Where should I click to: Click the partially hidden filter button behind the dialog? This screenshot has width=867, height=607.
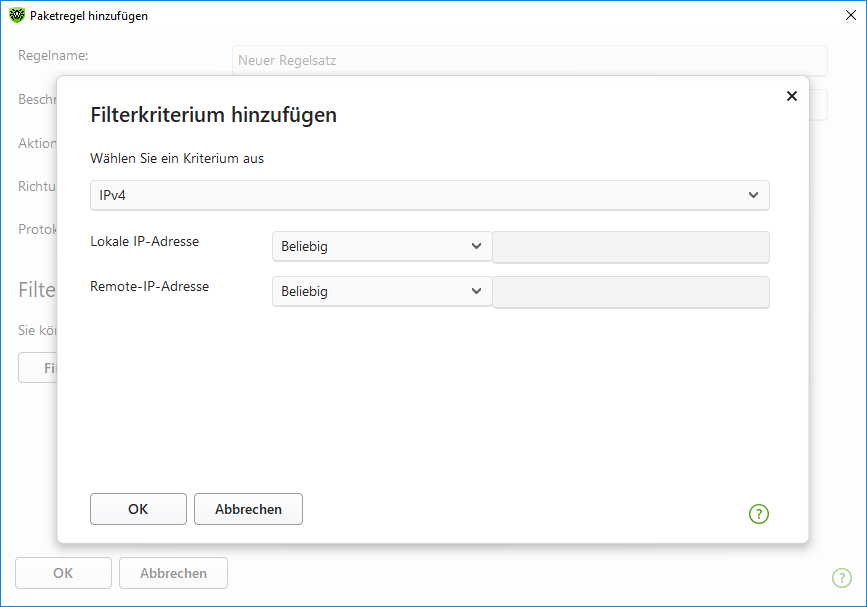point(37,367)
